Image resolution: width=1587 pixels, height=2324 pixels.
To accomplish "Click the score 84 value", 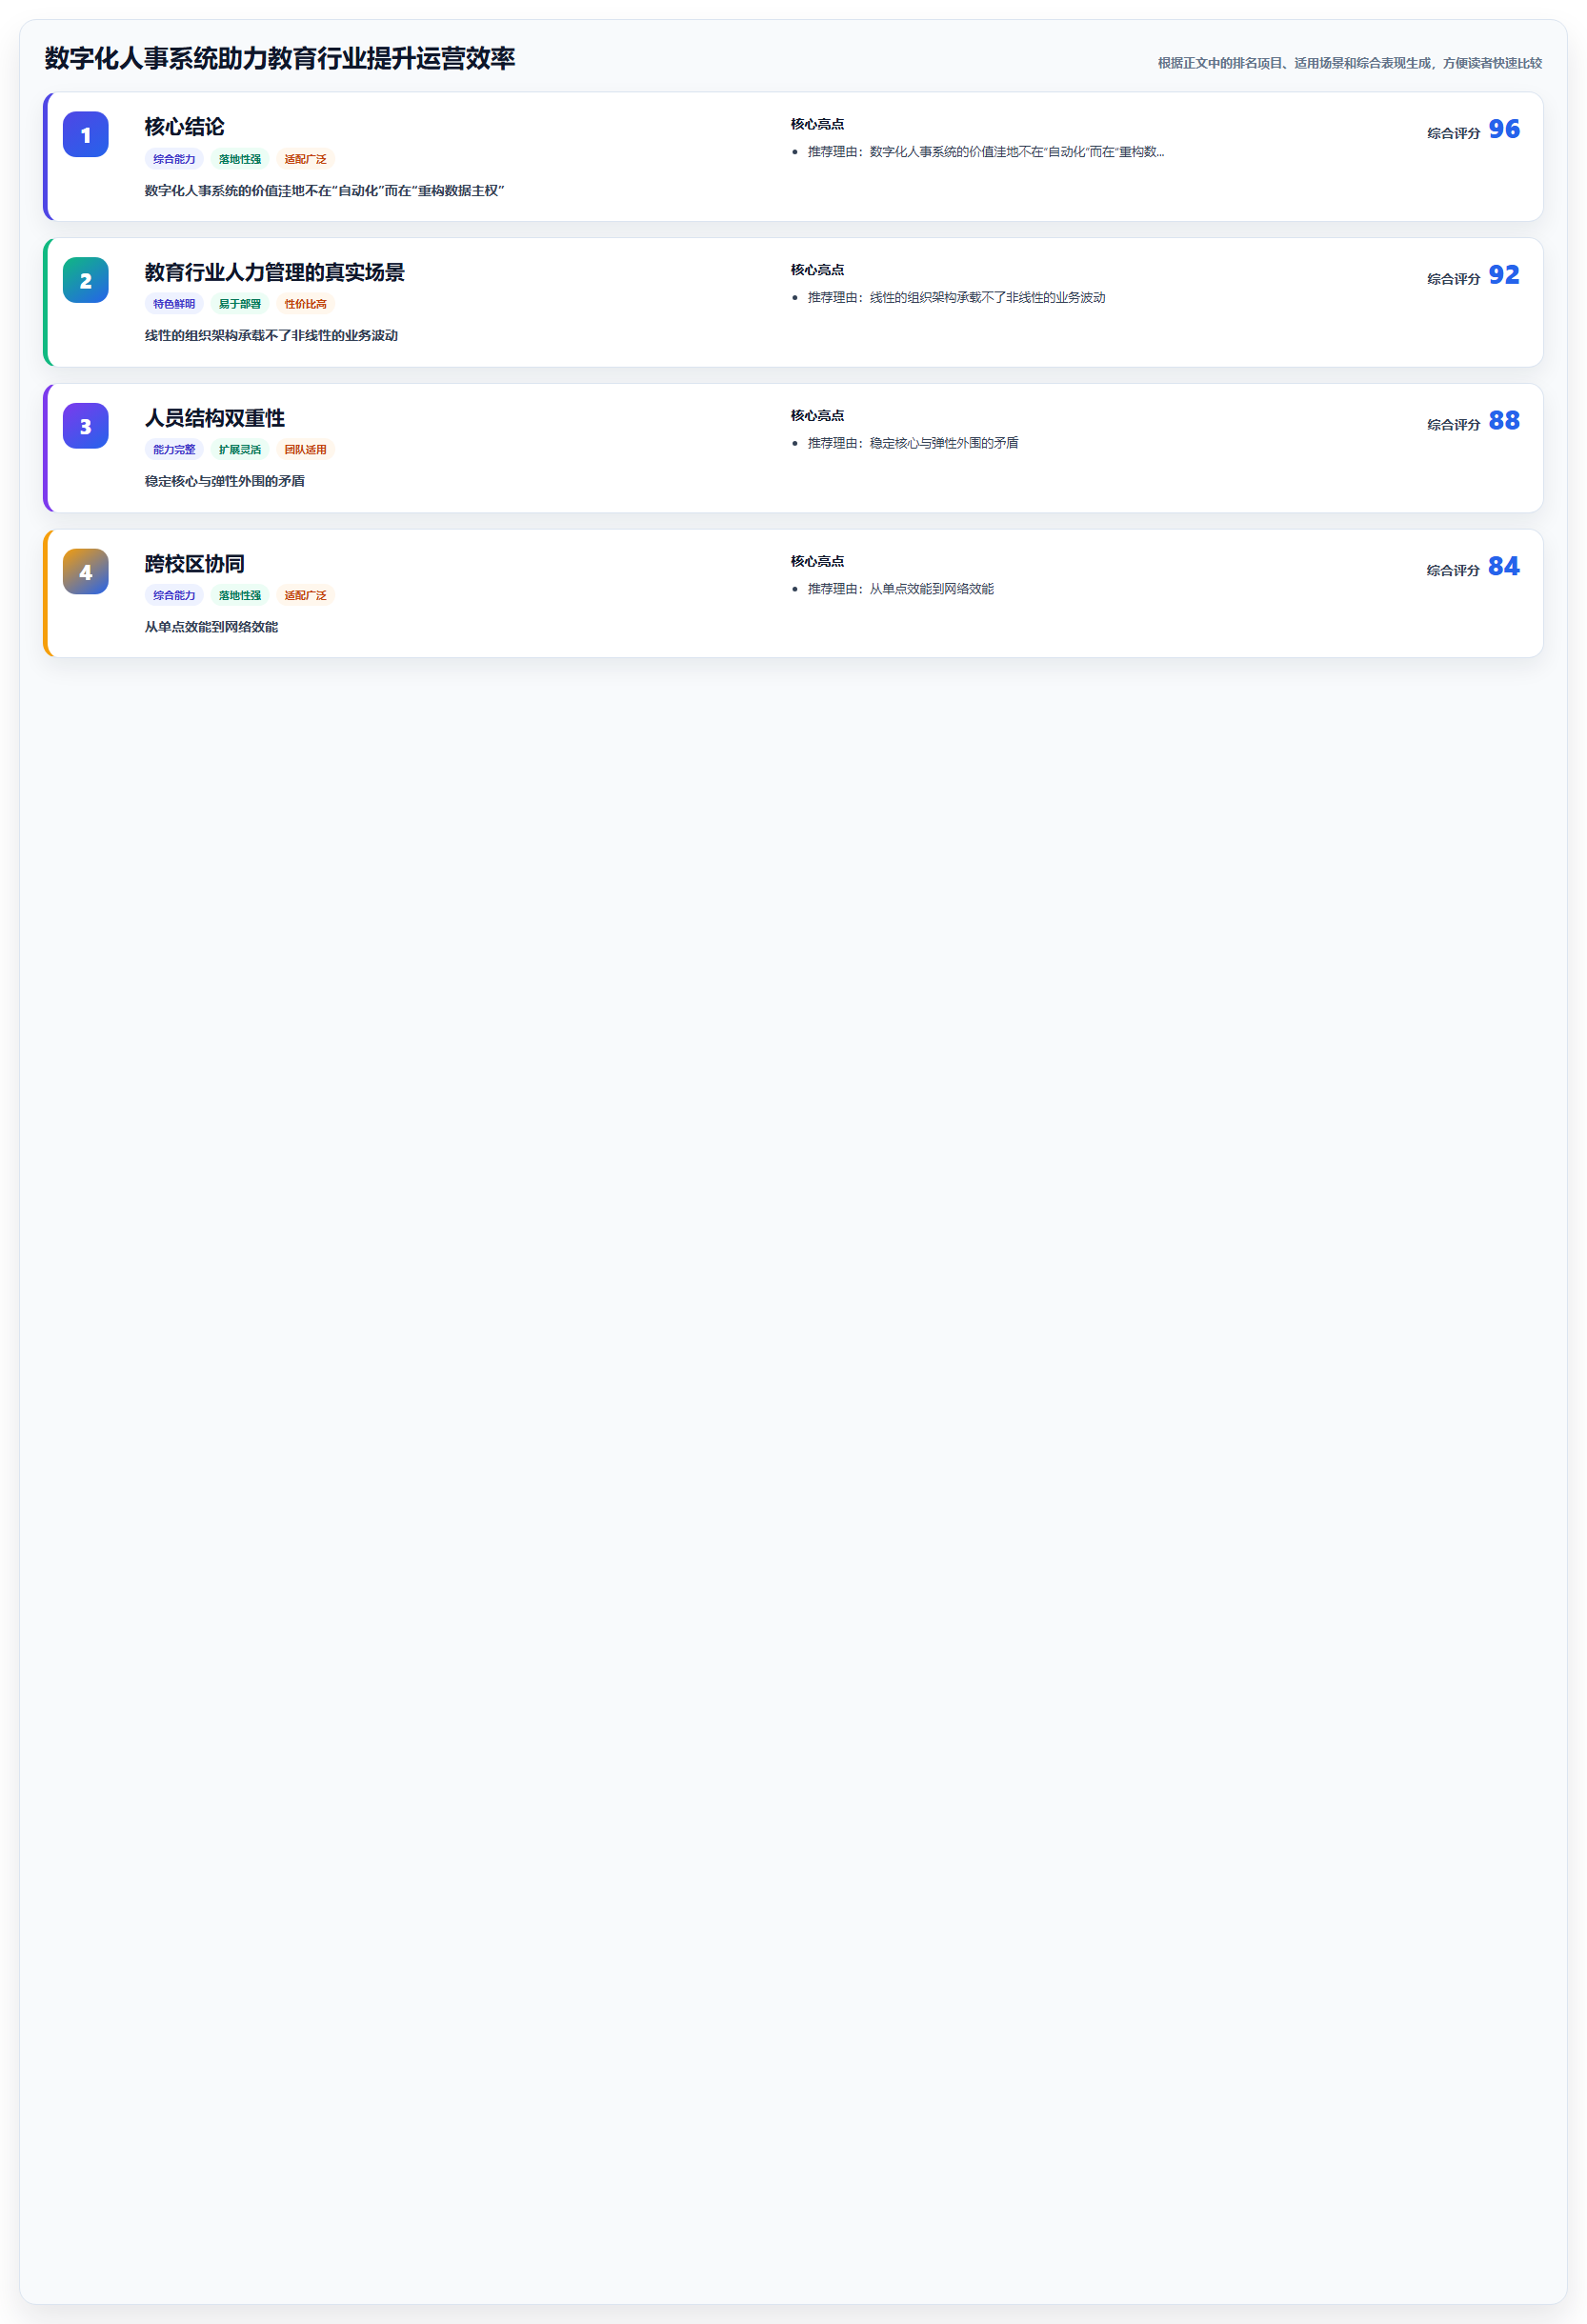I will (1504, 567).
